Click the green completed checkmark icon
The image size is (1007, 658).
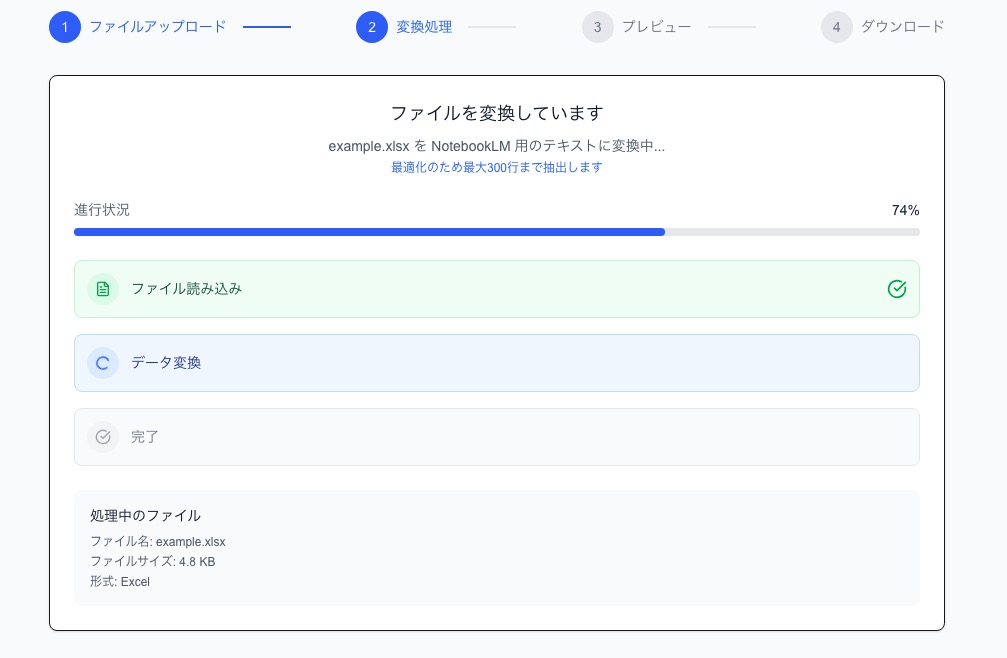coord(896,289)
